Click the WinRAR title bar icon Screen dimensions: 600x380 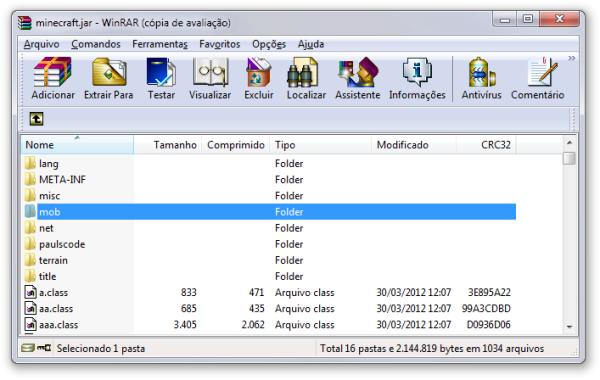point(25,23)
